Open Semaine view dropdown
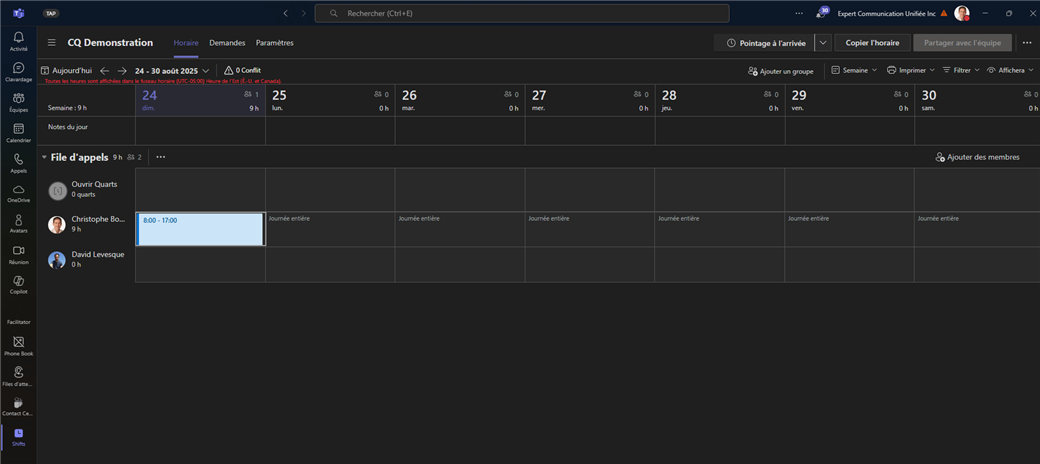Image resolution: width=1040 pixels, height=464 pixels. (x=854, y=70)
